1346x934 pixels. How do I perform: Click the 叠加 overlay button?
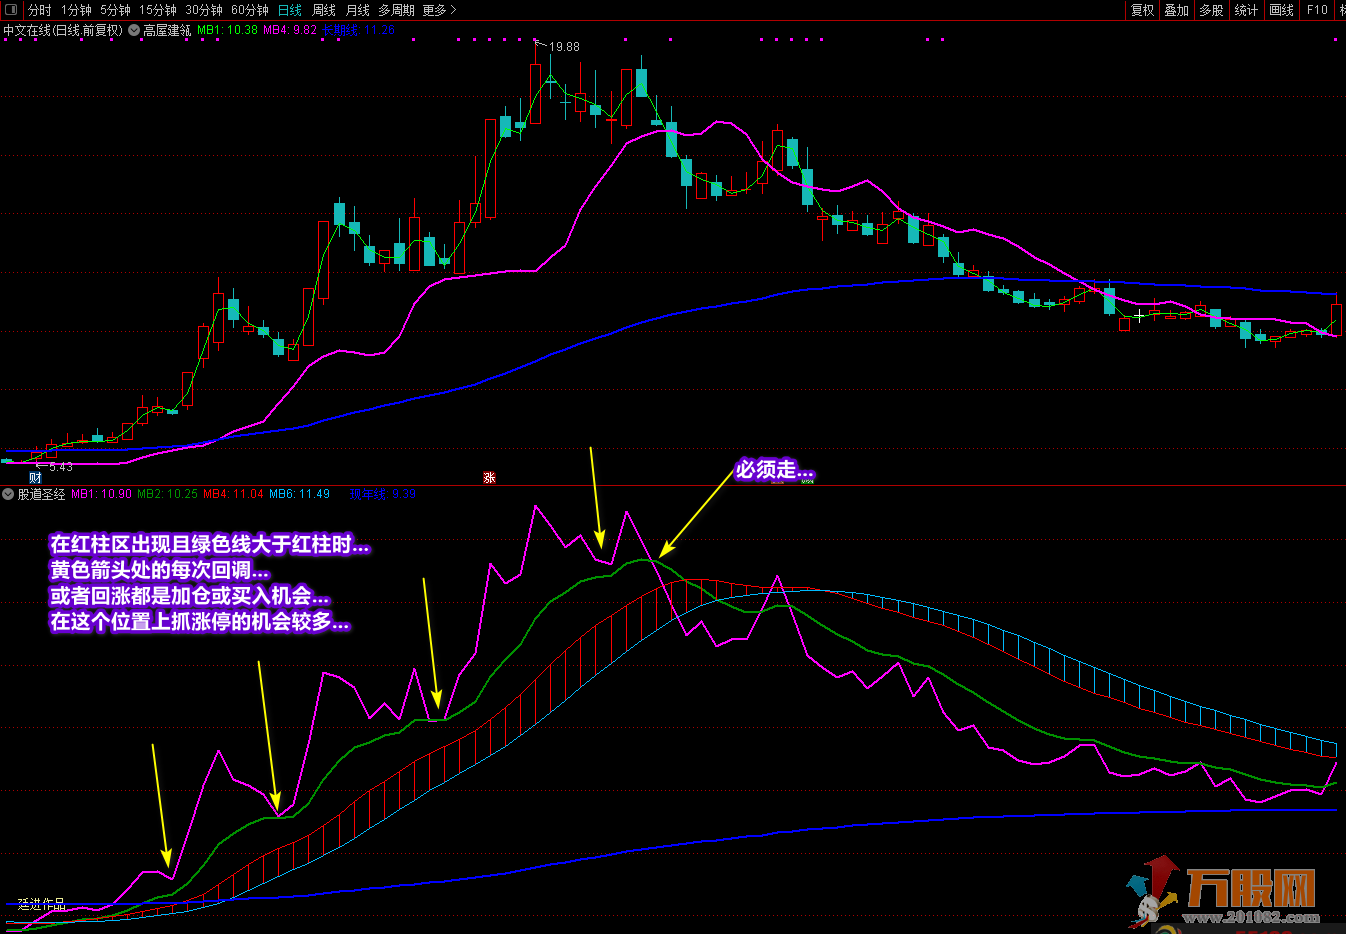[1177, 10]
